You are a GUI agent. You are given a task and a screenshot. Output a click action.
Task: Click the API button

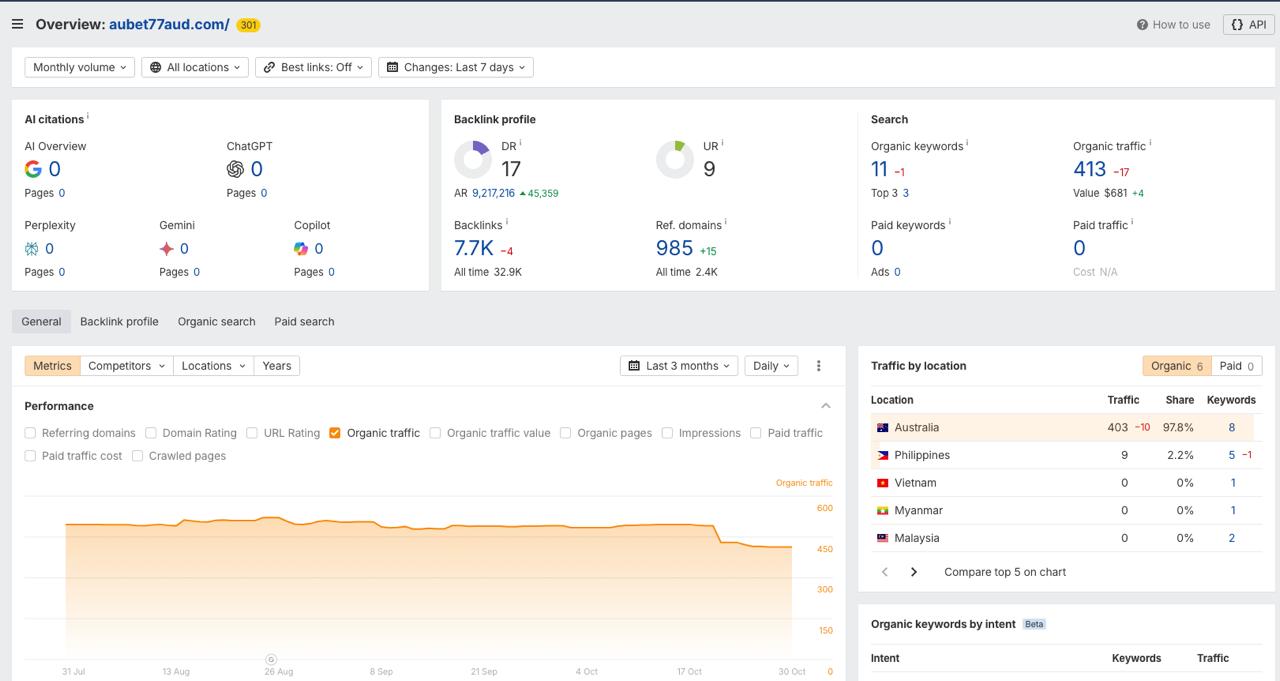click(1248, 25)
